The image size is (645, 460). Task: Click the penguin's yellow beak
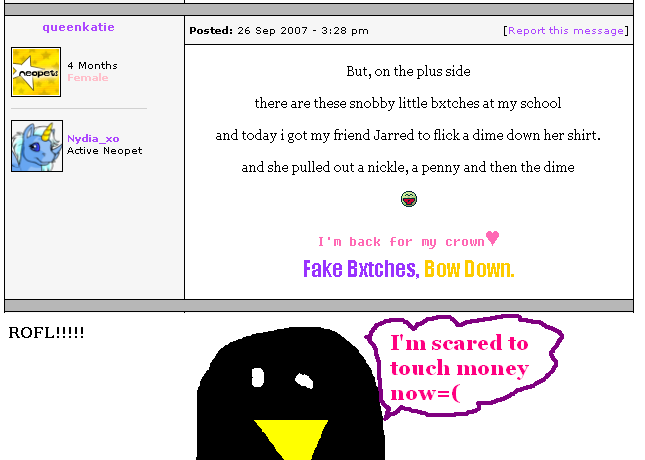[291, 439]
